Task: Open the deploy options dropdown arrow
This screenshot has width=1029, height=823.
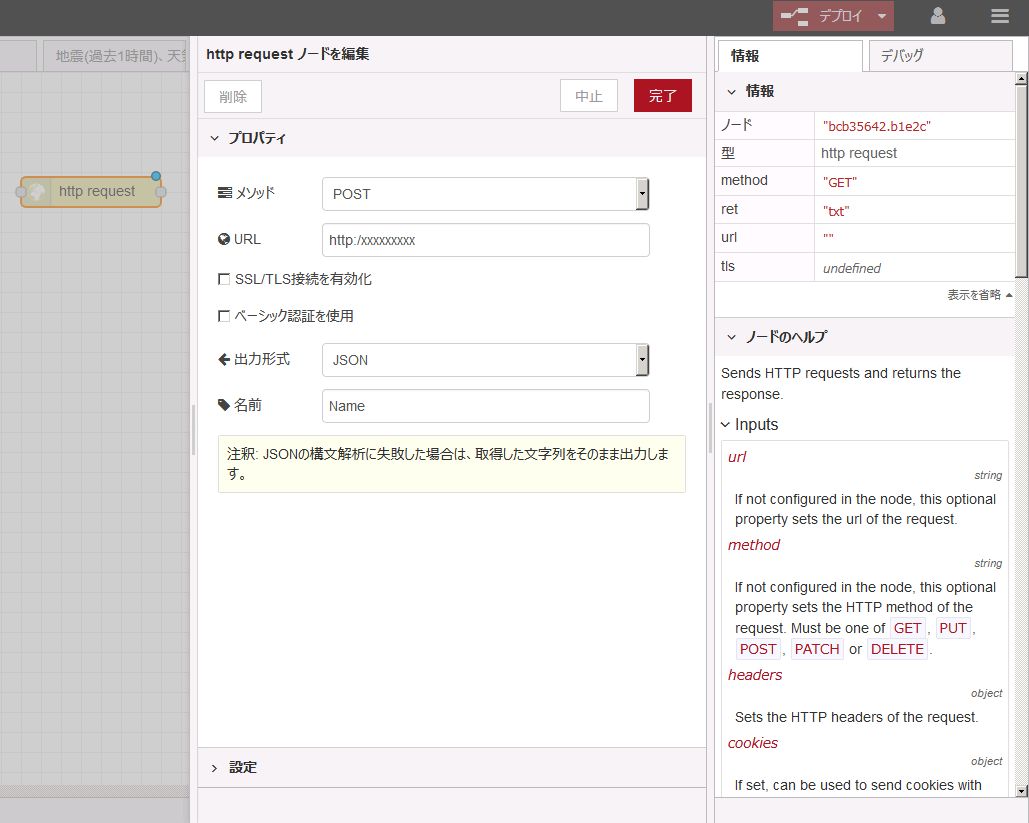Action: pyautogui.click(x=882, y=16)
